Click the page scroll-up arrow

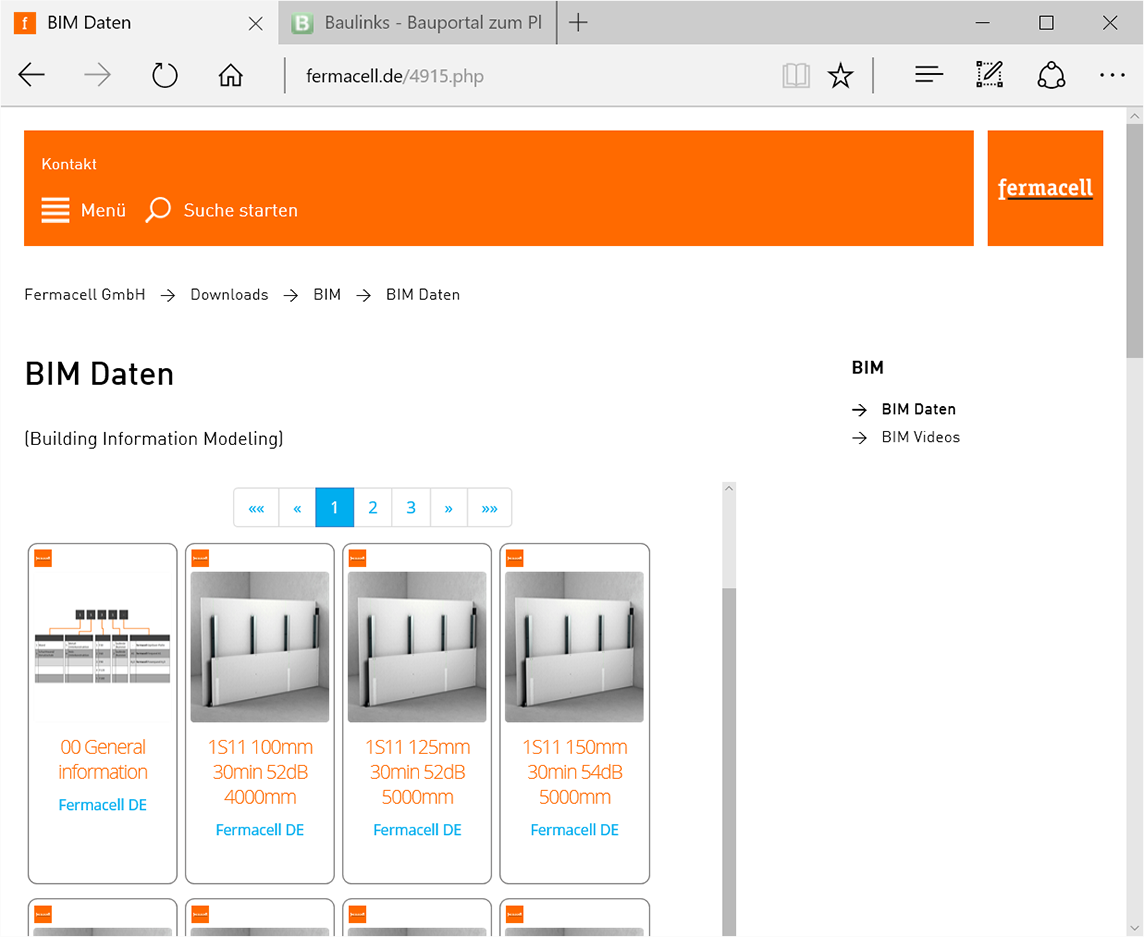tap(1135, 115)
